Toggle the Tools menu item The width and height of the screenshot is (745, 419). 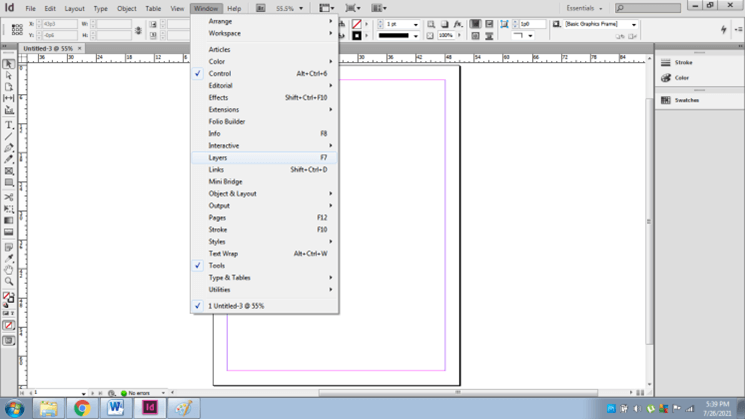coord(265,266)
